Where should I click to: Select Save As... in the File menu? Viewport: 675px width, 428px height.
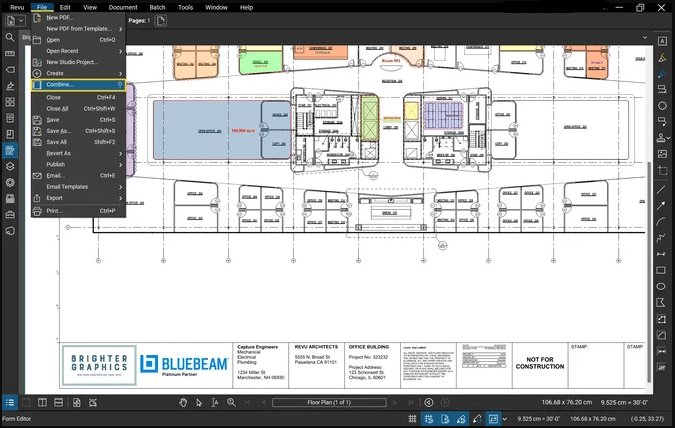(78, 131)
